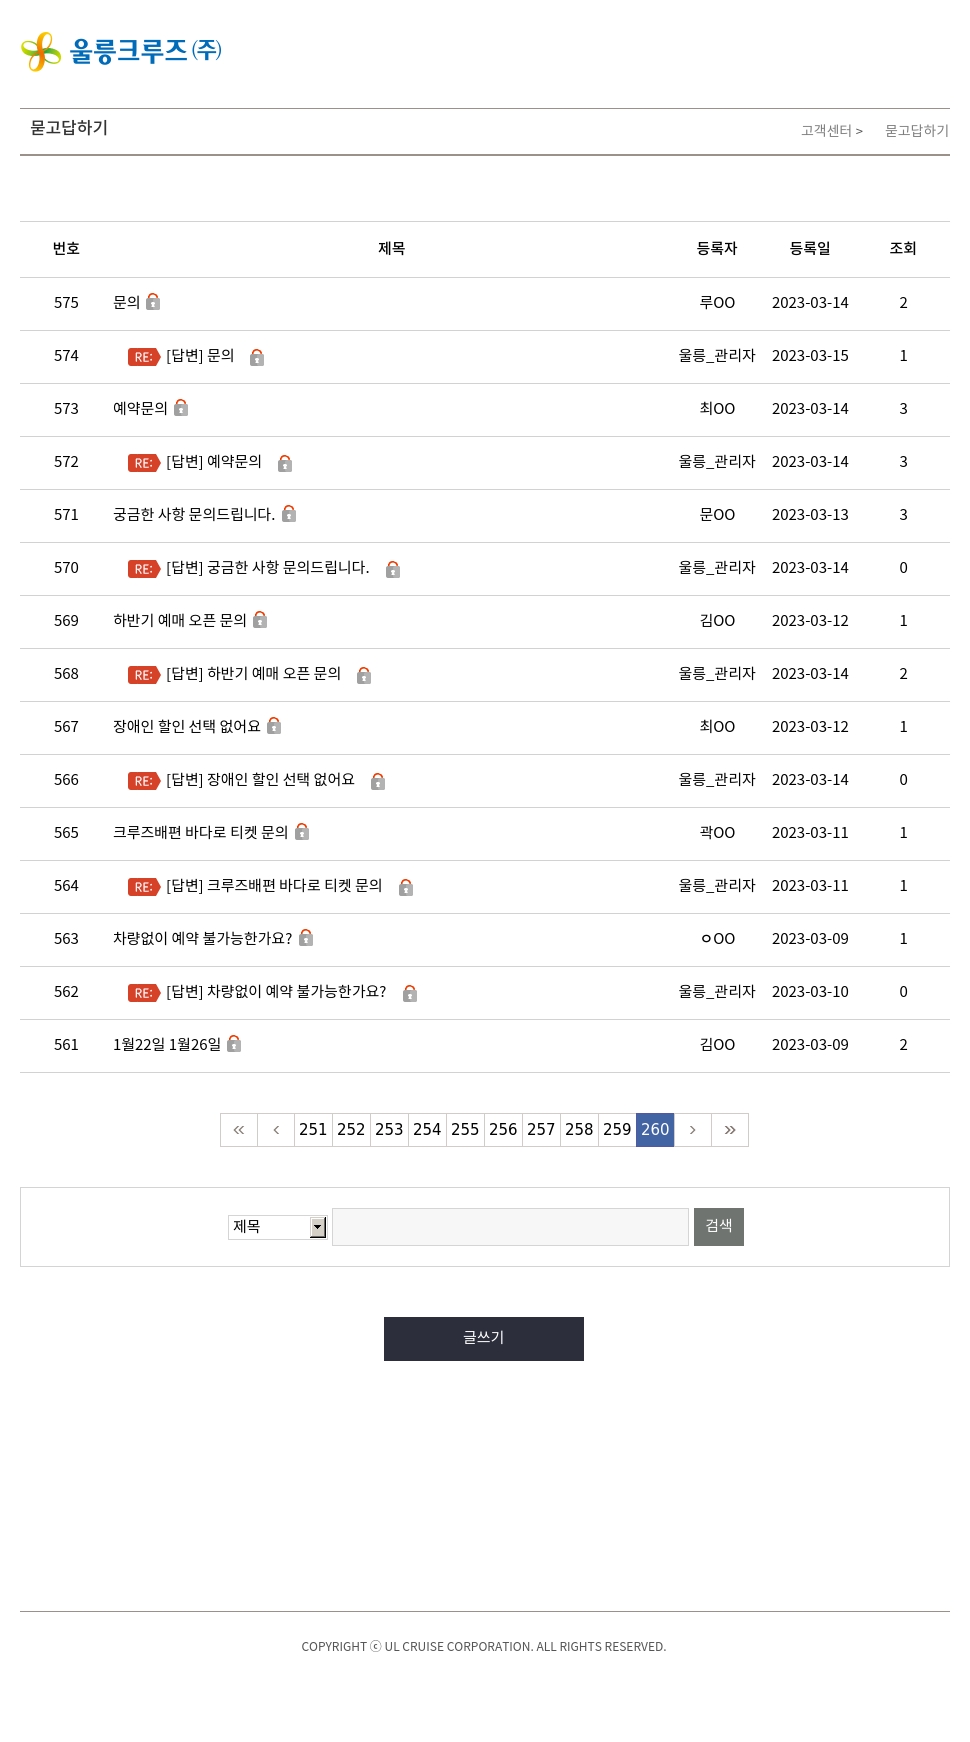Focus the search keyword text field
Image resolution: width=970 pixels, height=1742 pixels.
[x=510, y=1227]
